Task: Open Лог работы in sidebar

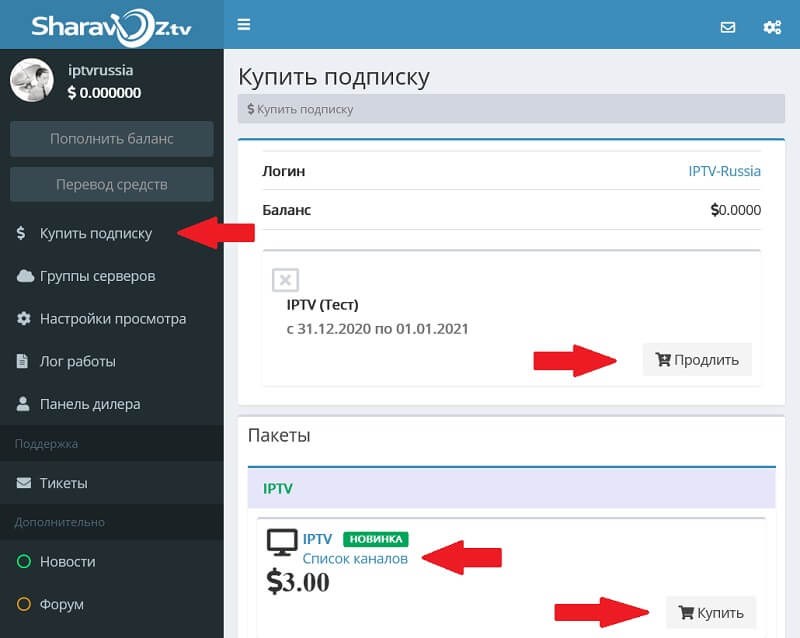Action: (77, 361)
